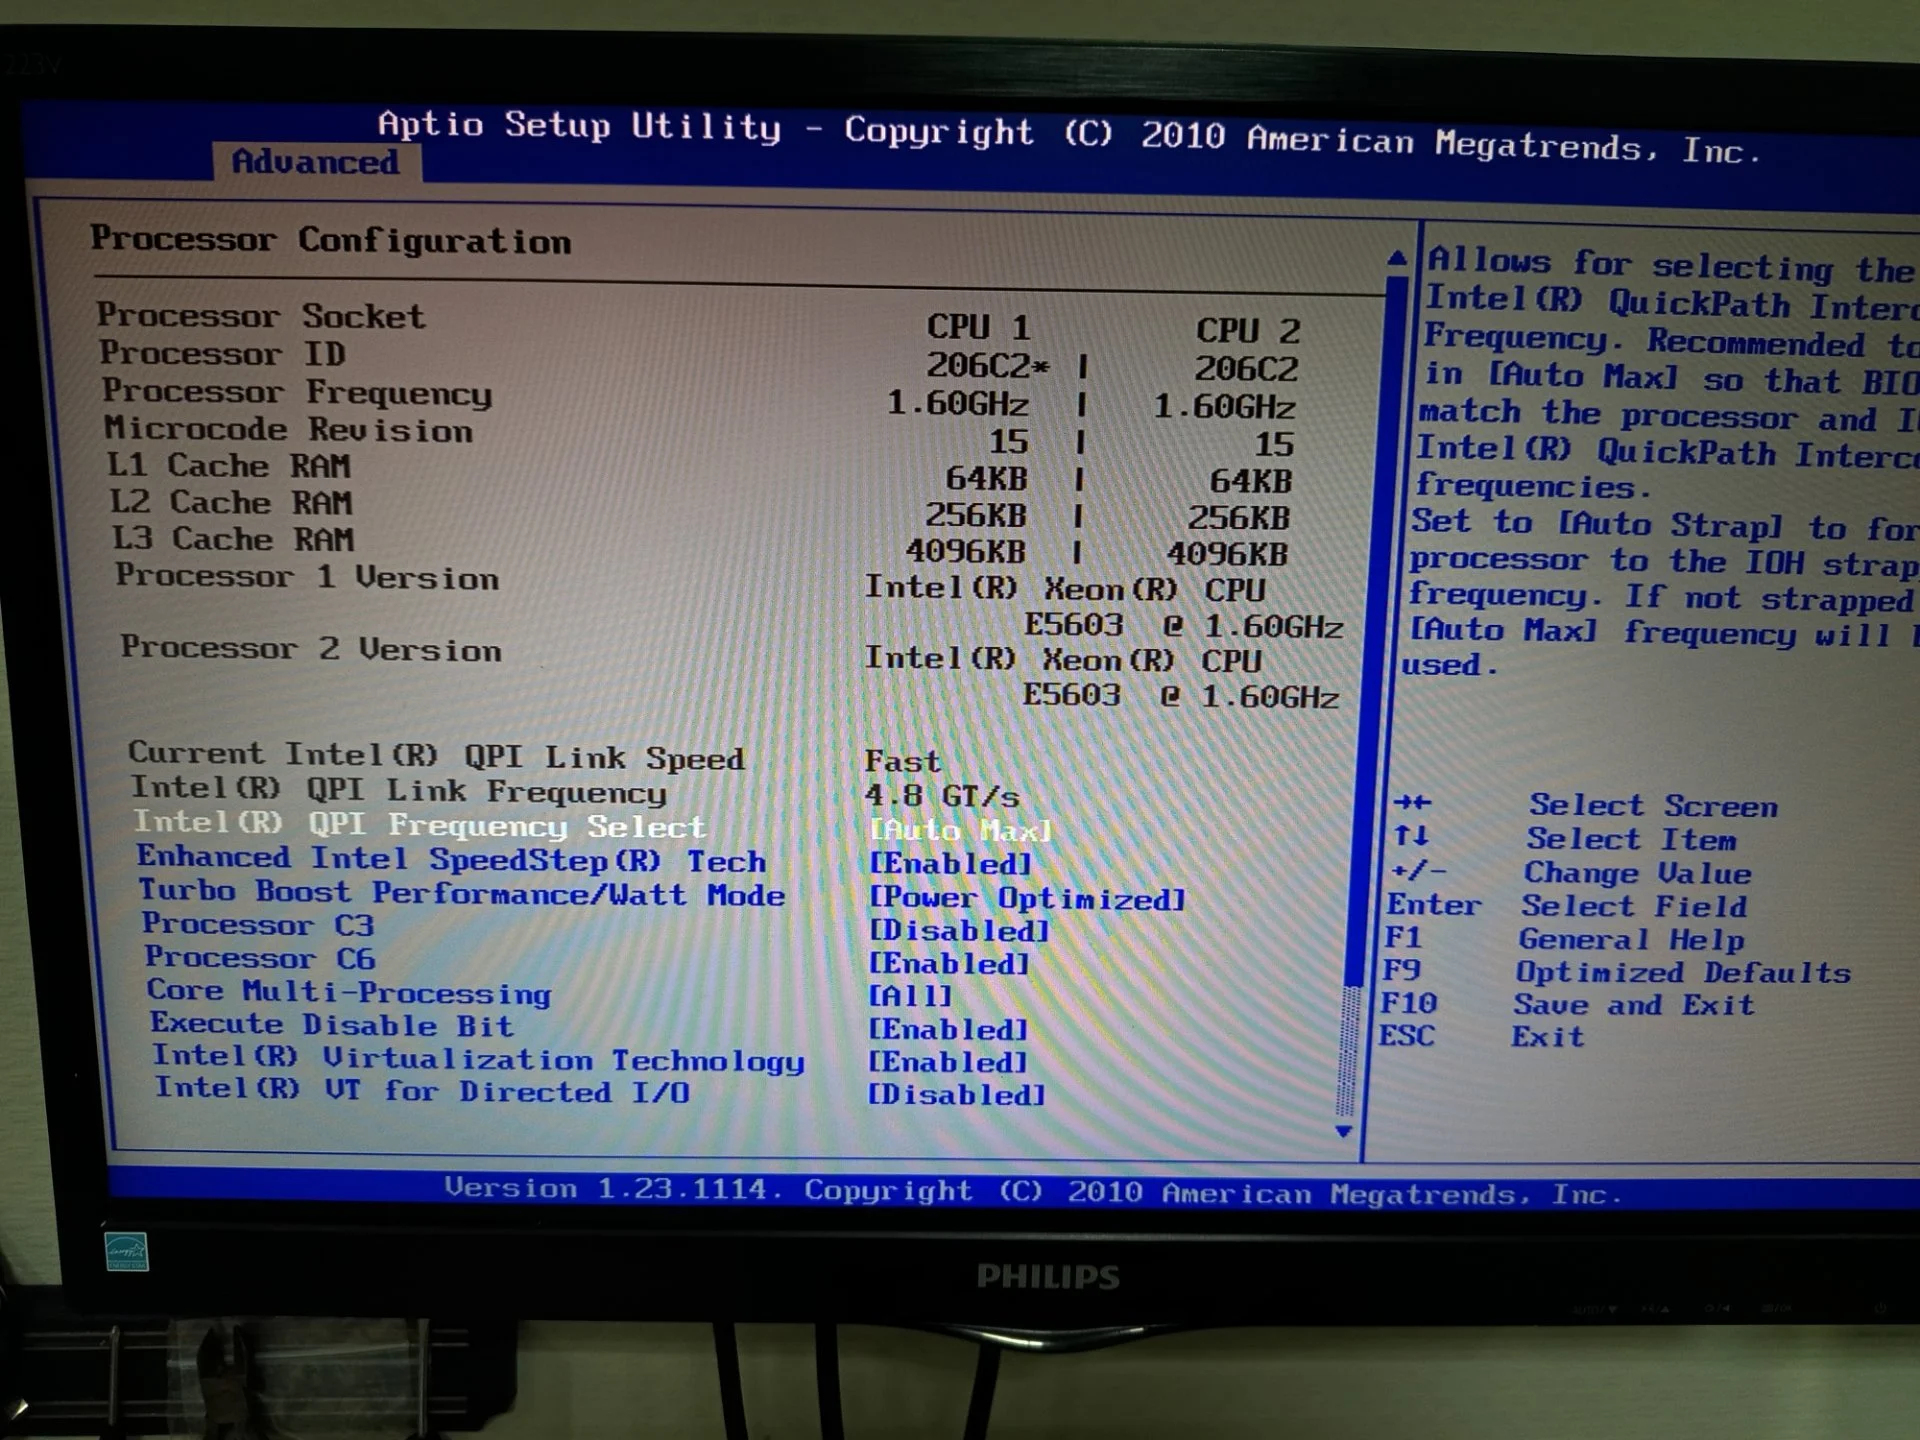The width and height of the screenshot is (1920, 1440).
Task: Toggle VT for Directed I/O [Disabled]
Action: 956,1094
